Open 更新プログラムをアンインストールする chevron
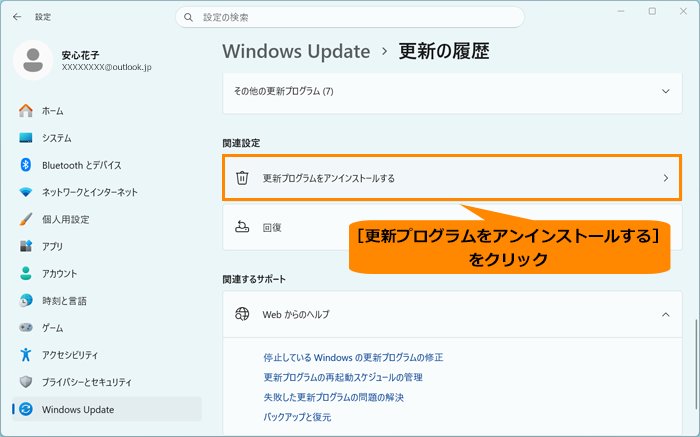Screen dimensions: 700x437 pyautogui.click(x=665, y=178)
